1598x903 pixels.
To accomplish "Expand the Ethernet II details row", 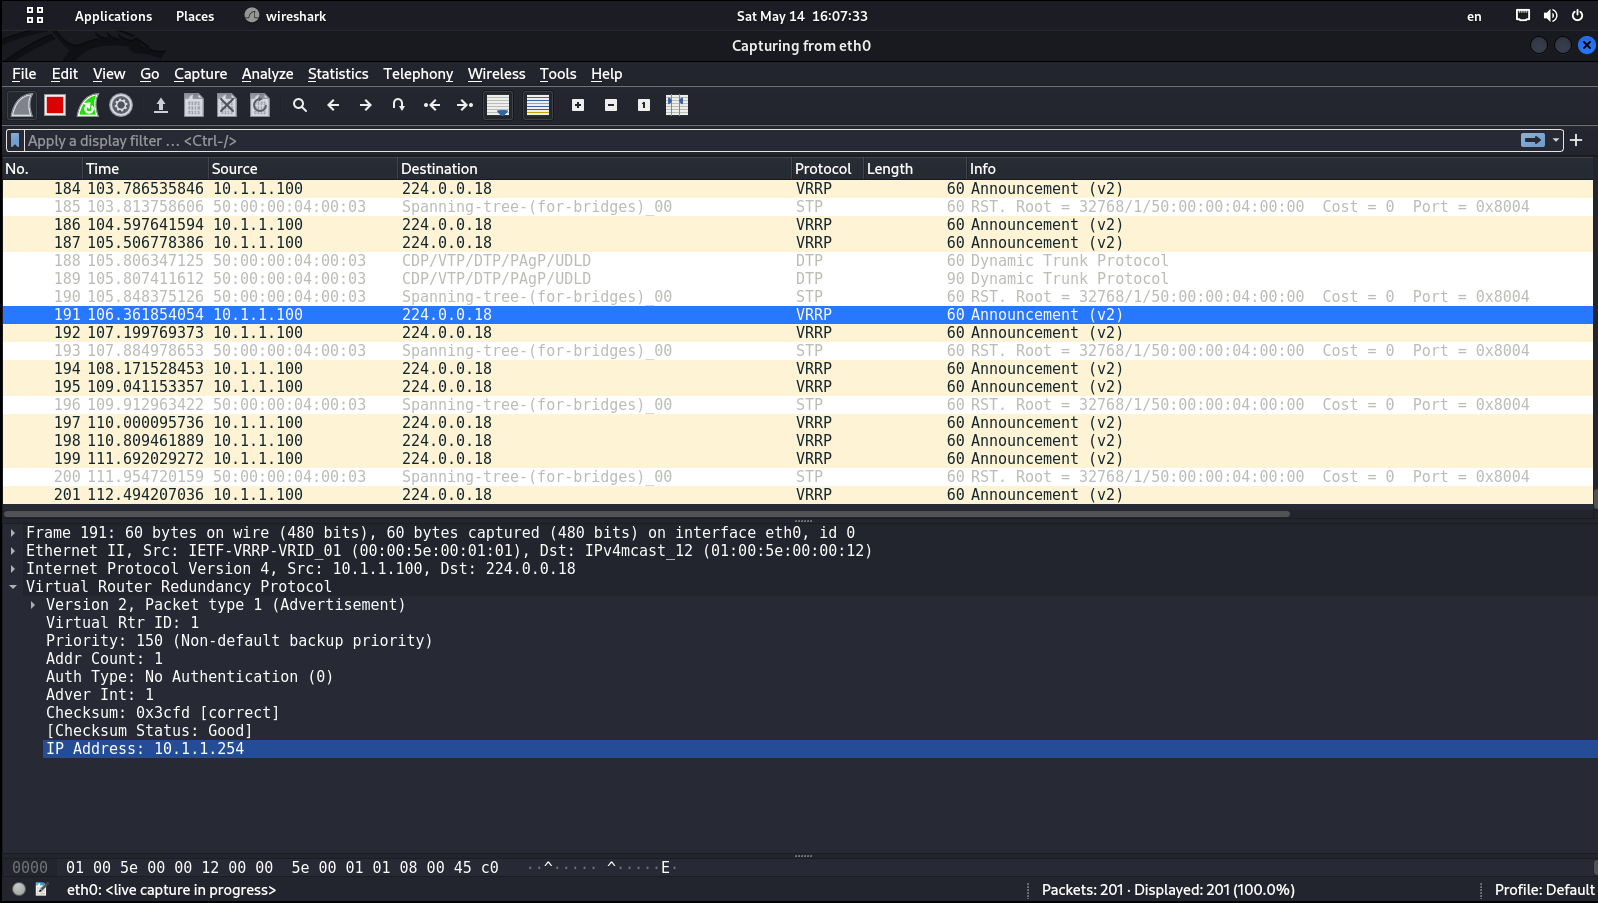I will (x=13, y=551).
